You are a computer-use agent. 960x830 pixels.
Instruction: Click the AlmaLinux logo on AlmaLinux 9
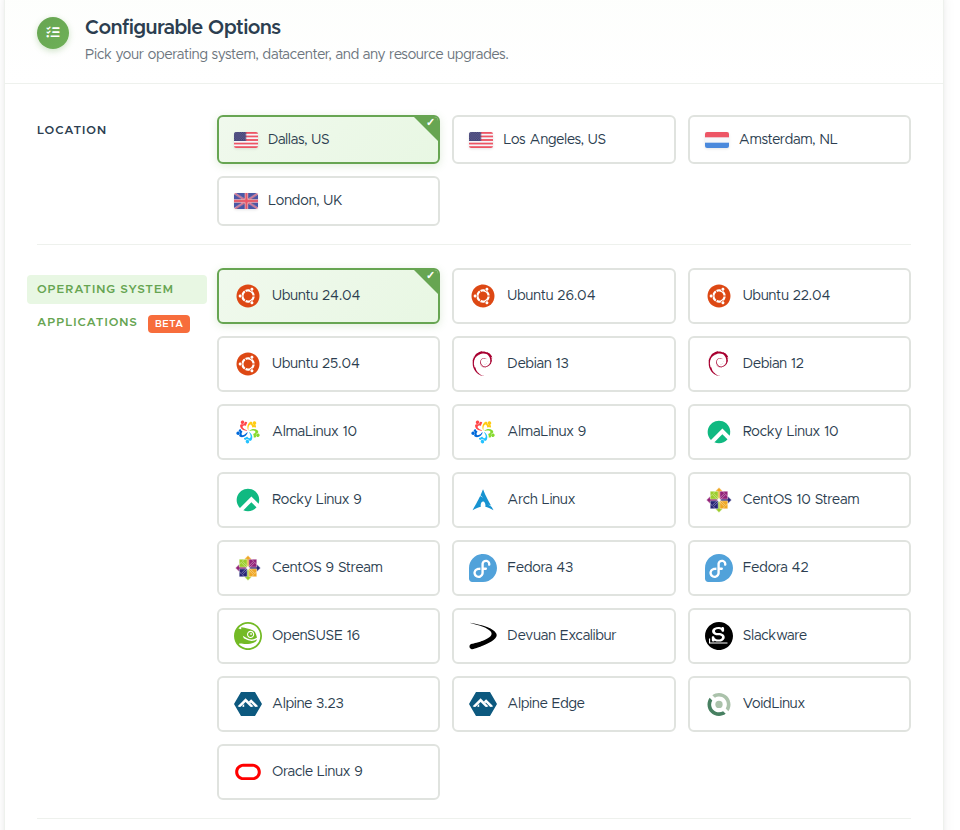click(482, 432)
